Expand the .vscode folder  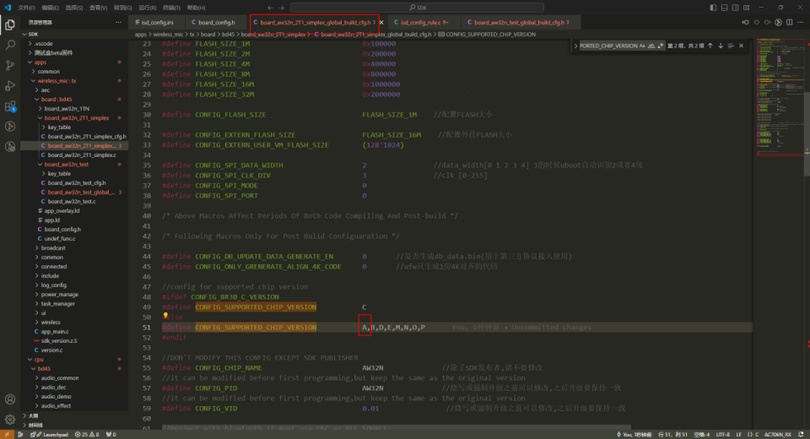[30, 43]
